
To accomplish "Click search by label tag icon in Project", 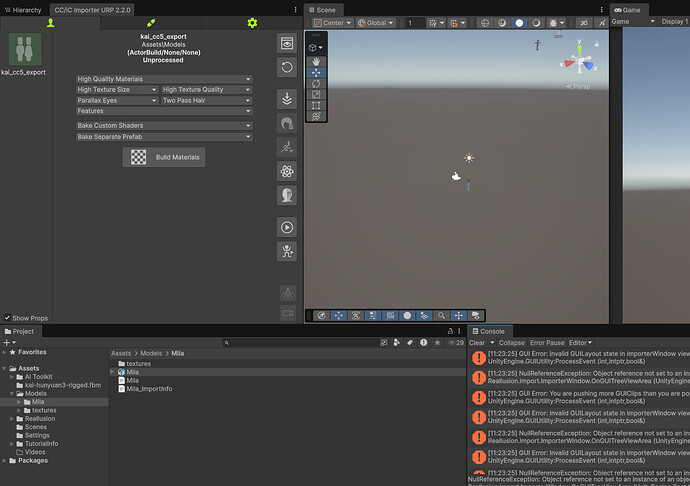I will (410, 342).
